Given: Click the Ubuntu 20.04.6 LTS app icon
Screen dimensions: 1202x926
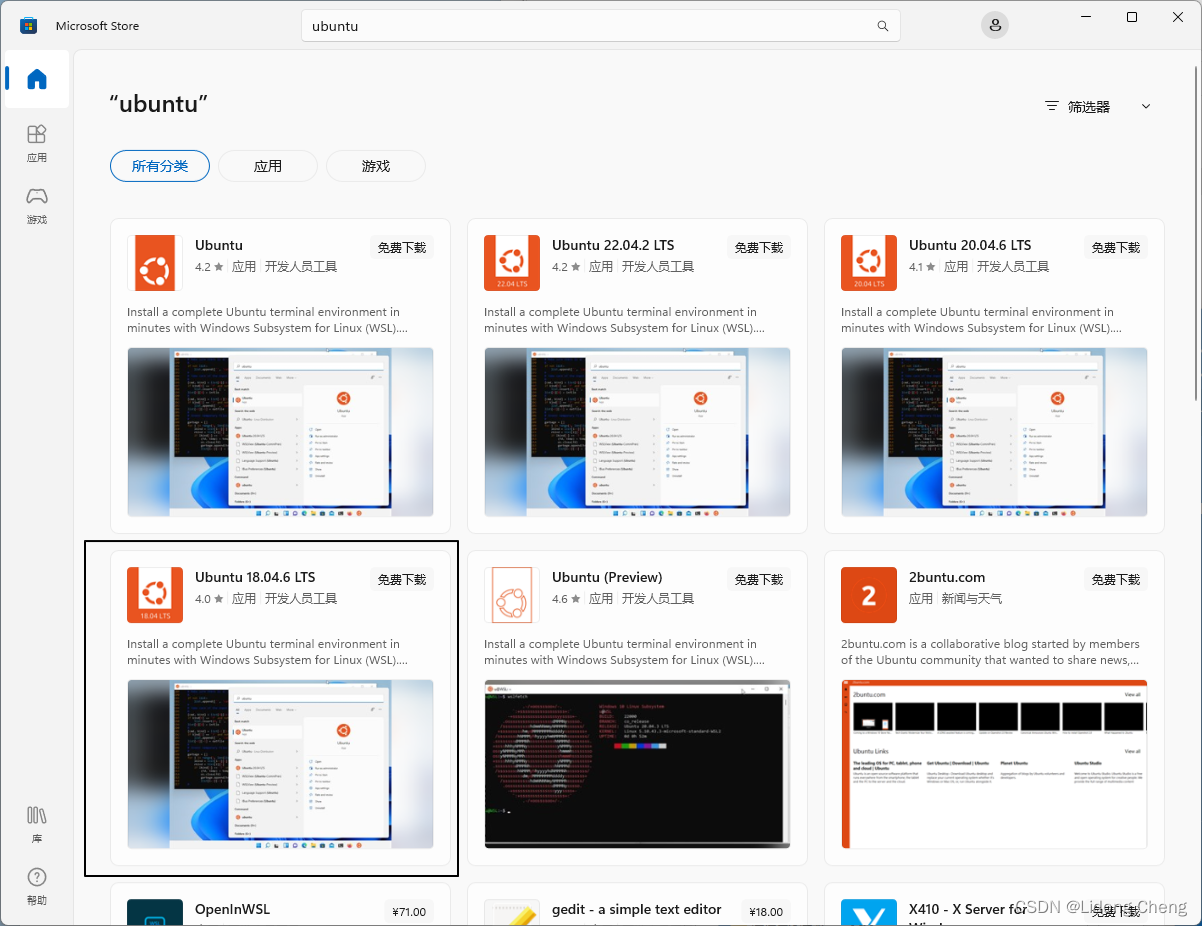Looking at the screenshot, I should coord(869,263).
